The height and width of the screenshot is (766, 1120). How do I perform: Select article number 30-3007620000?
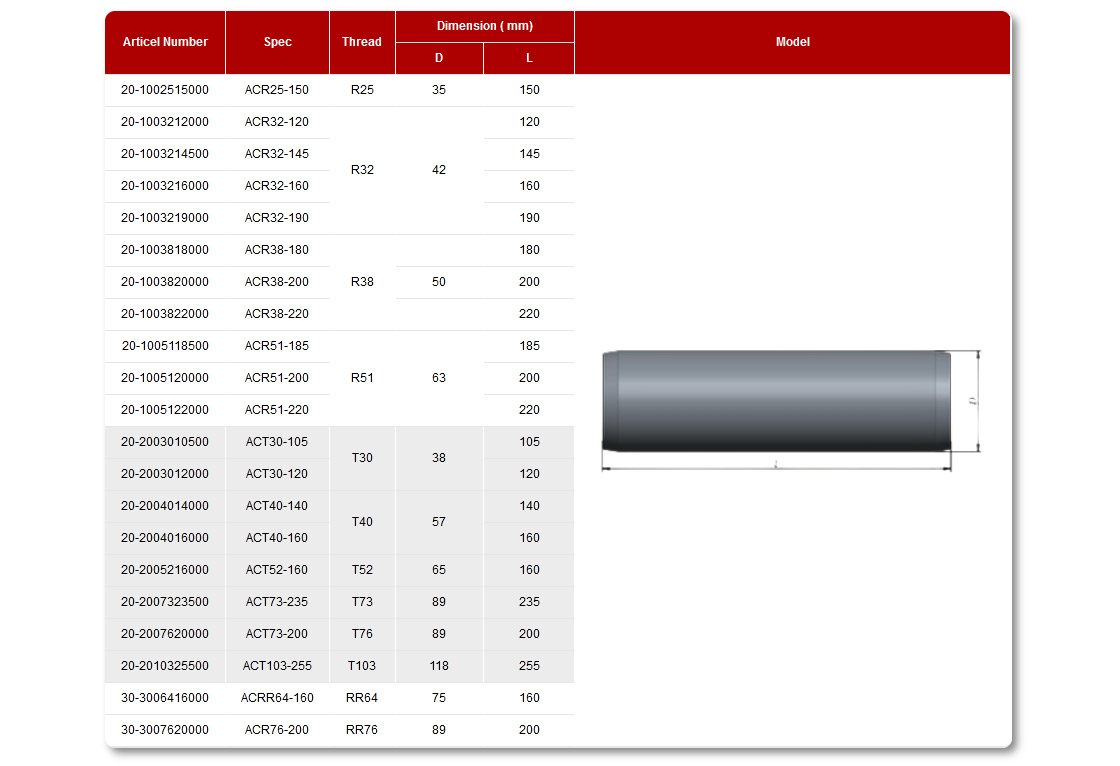165,730
